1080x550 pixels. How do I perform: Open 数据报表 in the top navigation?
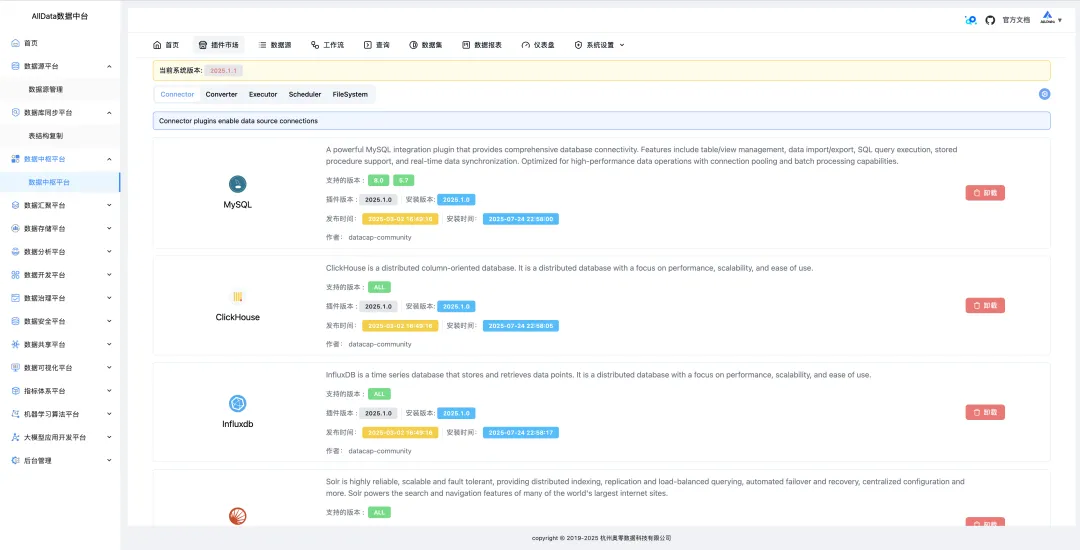[x=482, y=45]
